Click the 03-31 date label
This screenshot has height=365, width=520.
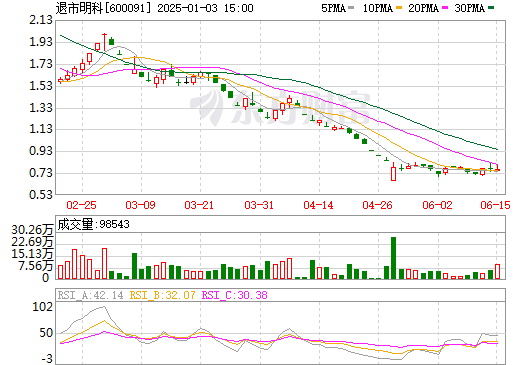click(x=259, y=205)
